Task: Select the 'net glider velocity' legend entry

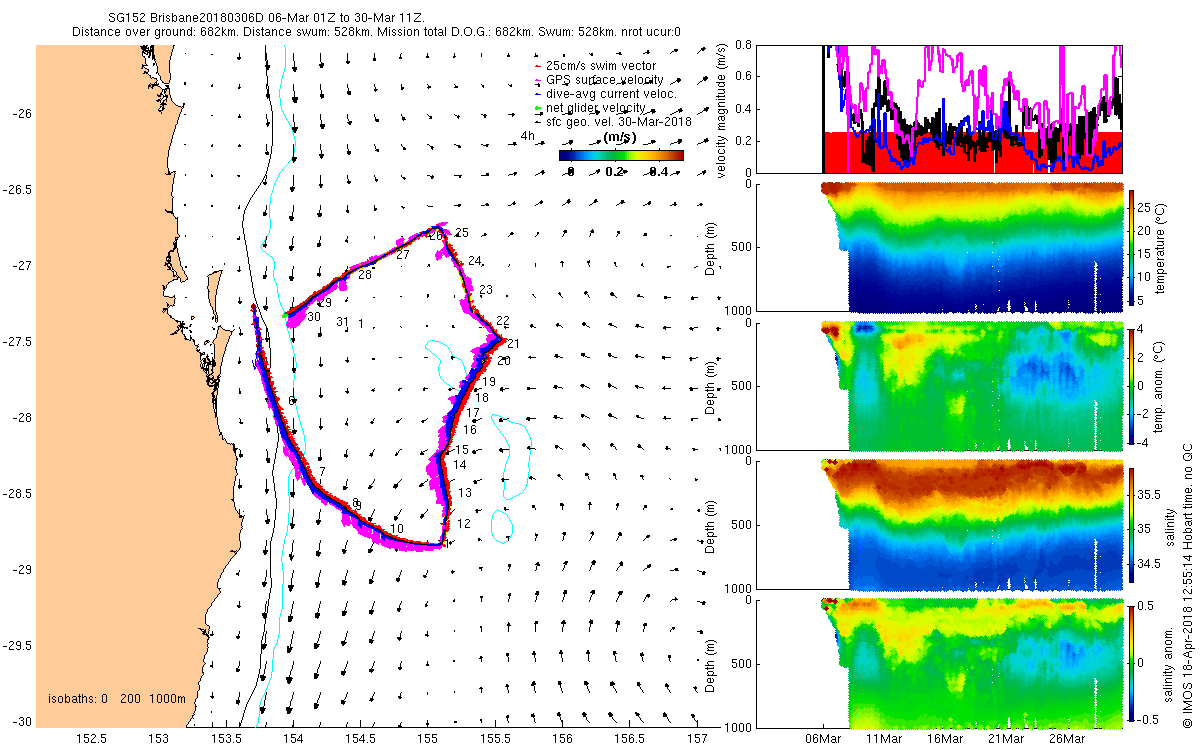Action: click(595, 108)
